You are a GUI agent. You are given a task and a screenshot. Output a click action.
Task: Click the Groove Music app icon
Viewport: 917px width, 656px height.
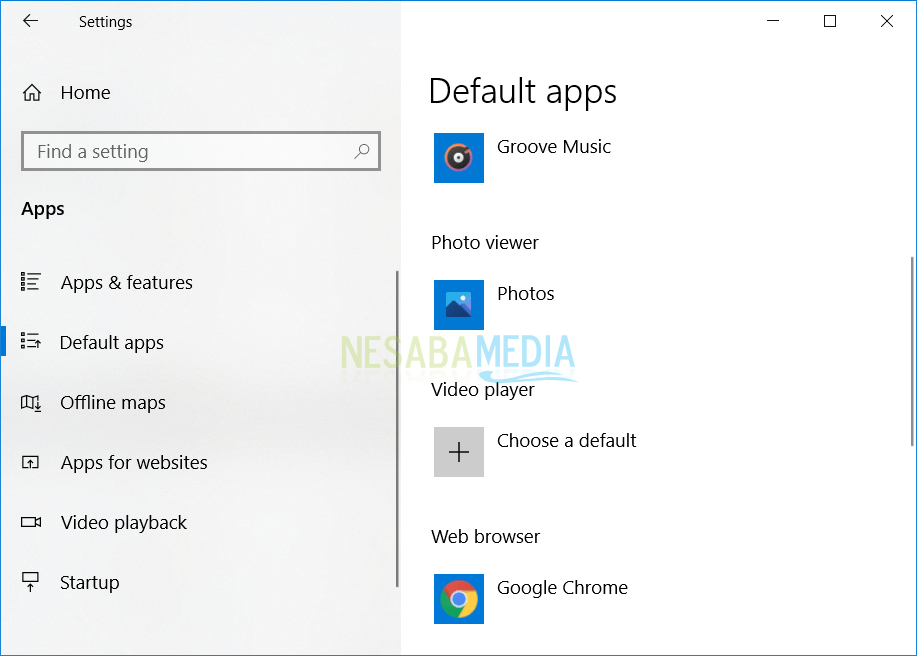[458, 158]
